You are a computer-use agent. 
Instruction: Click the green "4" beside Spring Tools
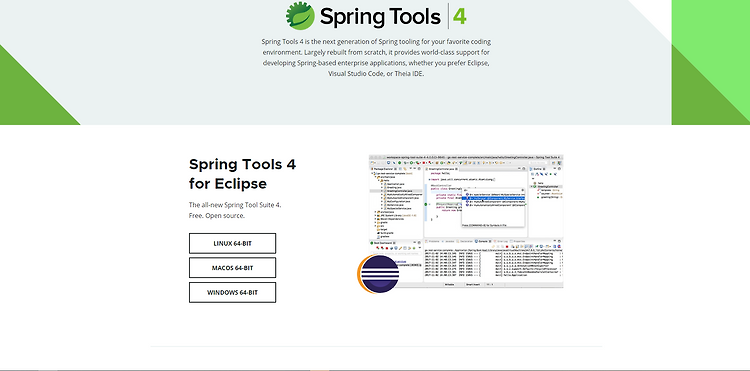click(x=459, y=17)
